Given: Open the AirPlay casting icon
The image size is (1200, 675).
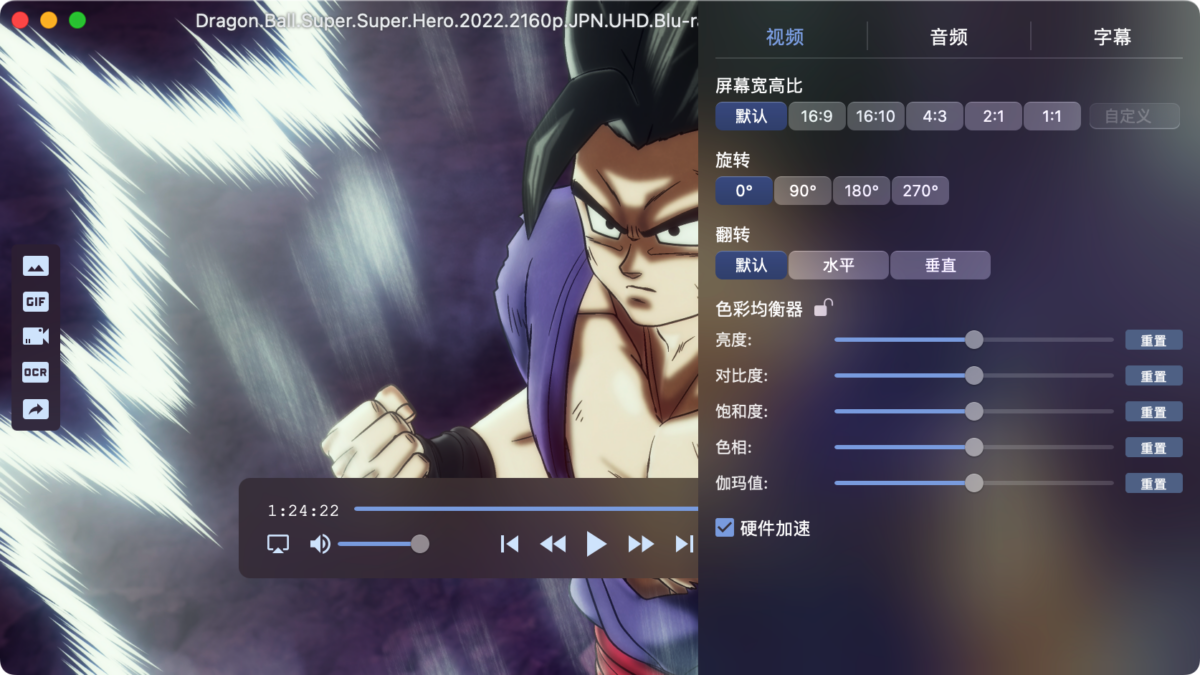Looking at the screenshot, I should [278, 544].
